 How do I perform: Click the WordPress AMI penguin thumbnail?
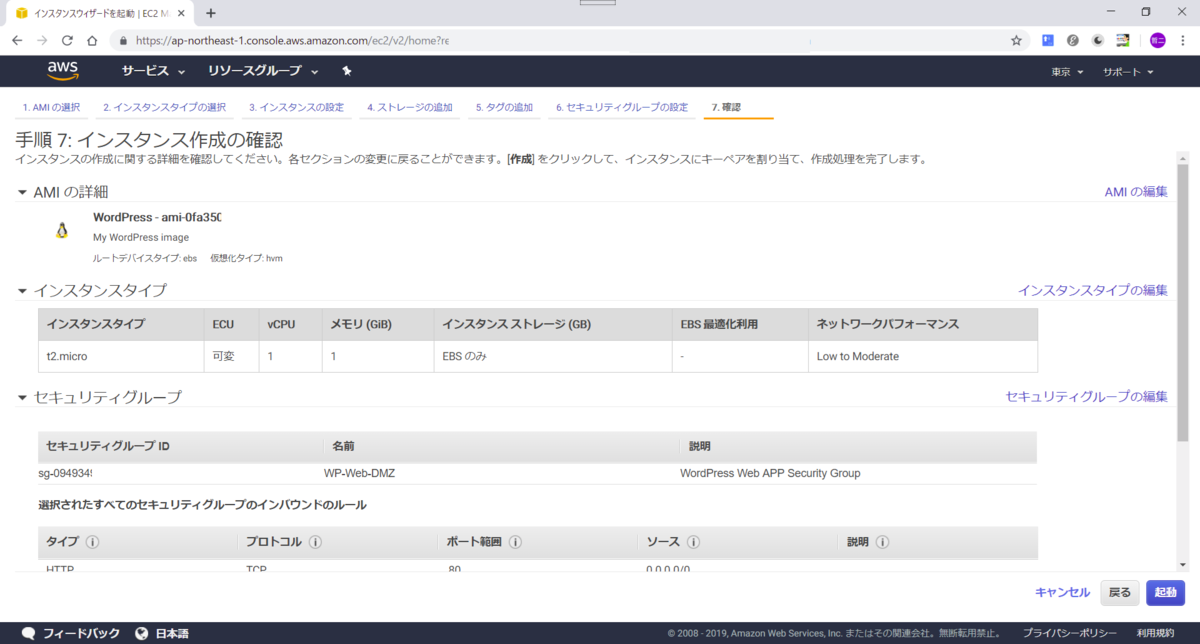(62, 230)
